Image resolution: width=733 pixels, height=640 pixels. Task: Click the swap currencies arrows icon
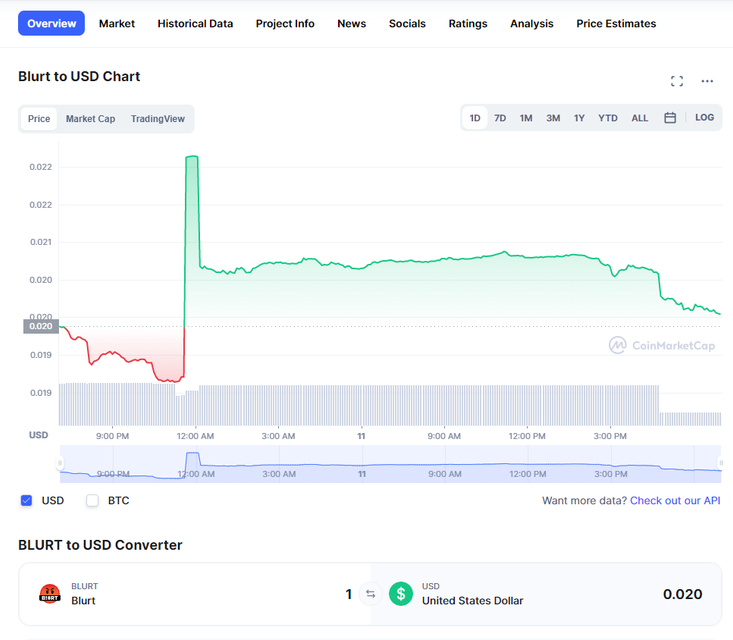[x=370, y=594]
